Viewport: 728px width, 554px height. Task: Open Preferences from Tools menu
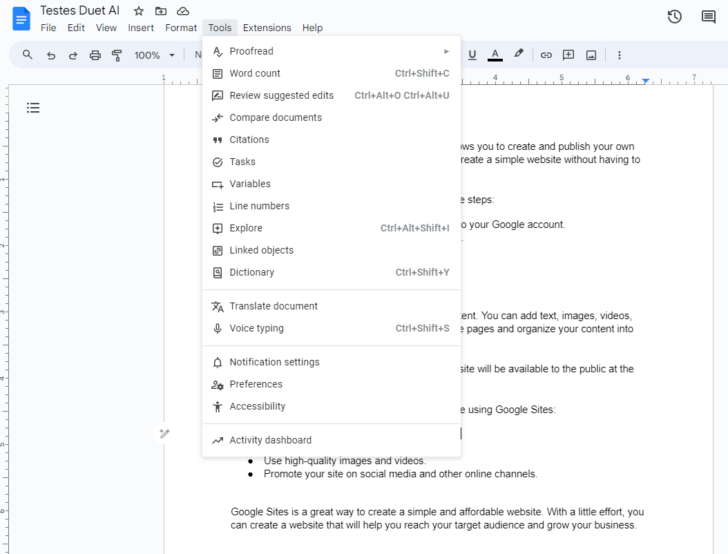[x=332, y=385]
